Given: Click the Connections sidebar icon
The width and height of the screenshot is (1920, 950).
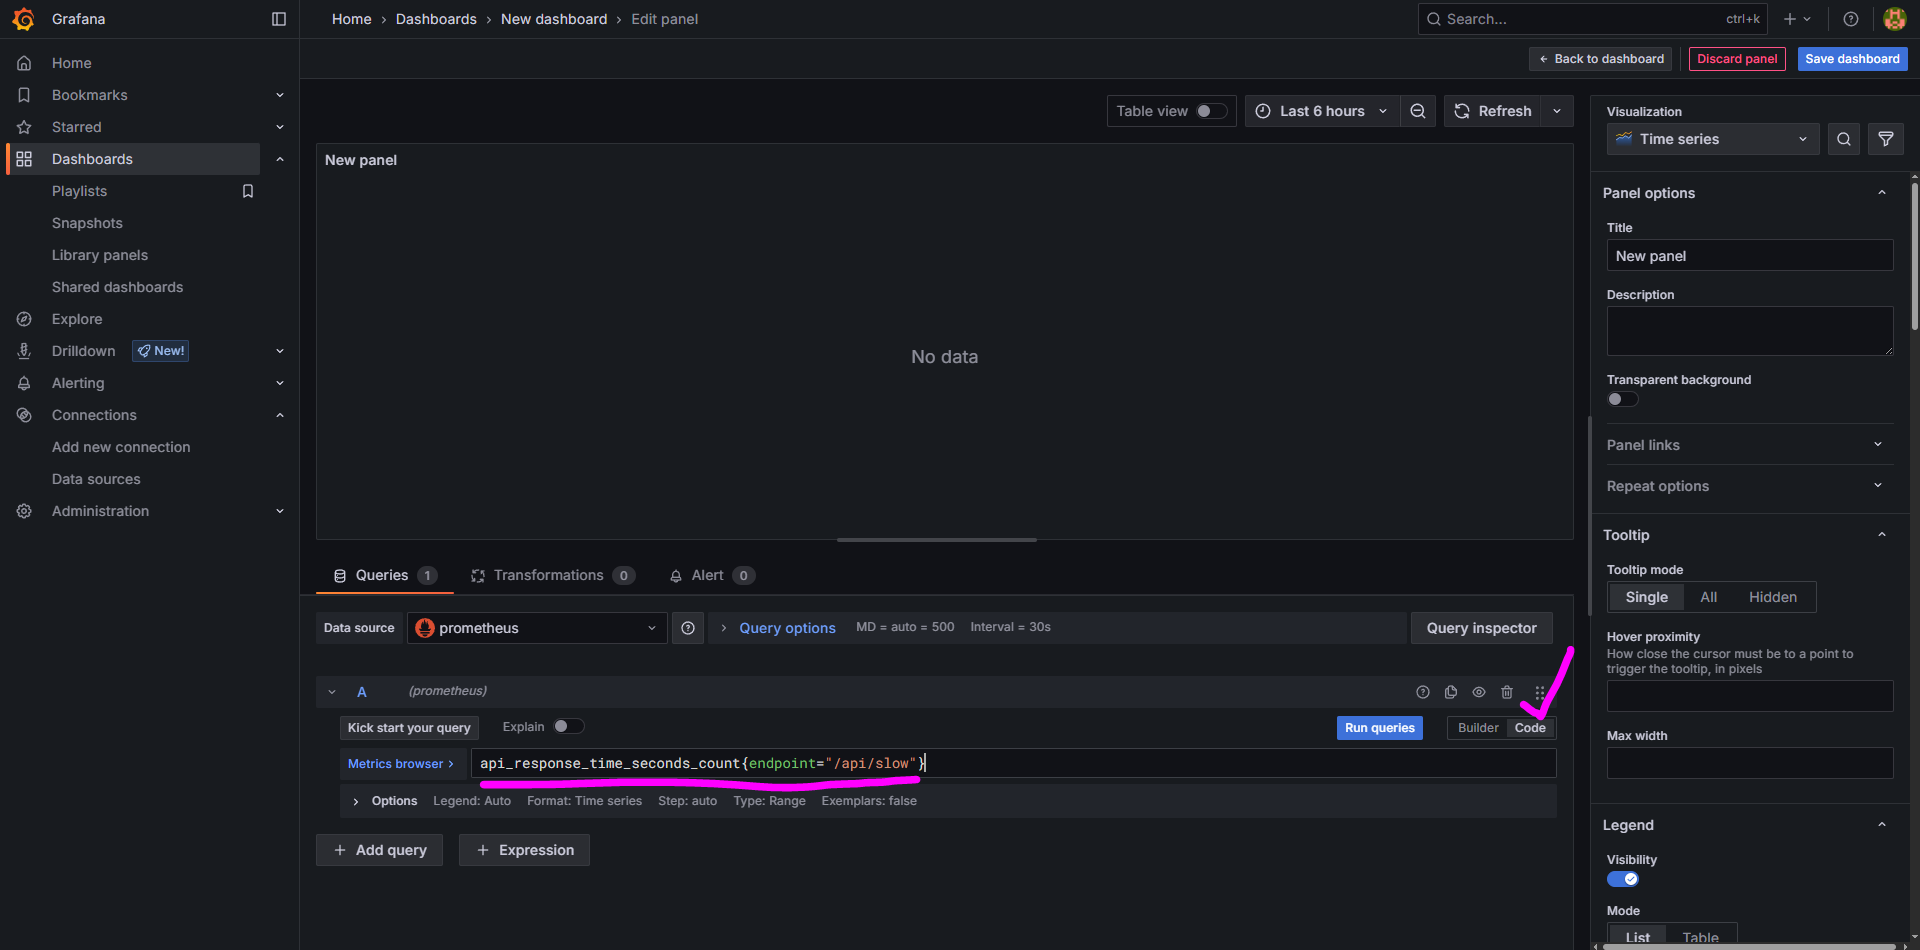Looking at the screenshot, I should tap(24, 415).
